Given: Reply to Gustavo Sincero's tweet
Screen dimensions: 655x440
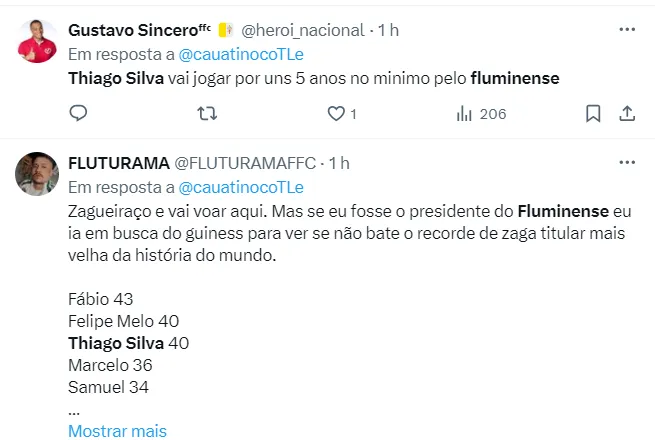Looking at the screenshot, I should [79, 114].
